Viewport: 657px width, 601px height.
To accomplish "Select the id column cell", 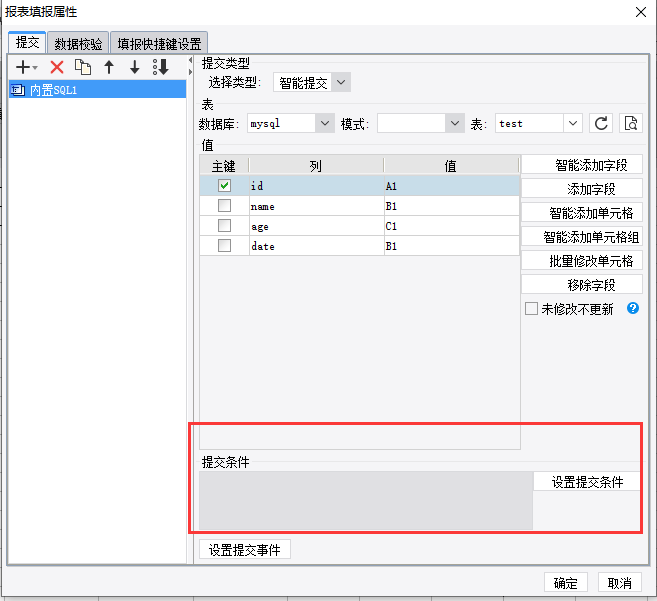I will pos(316,186).
